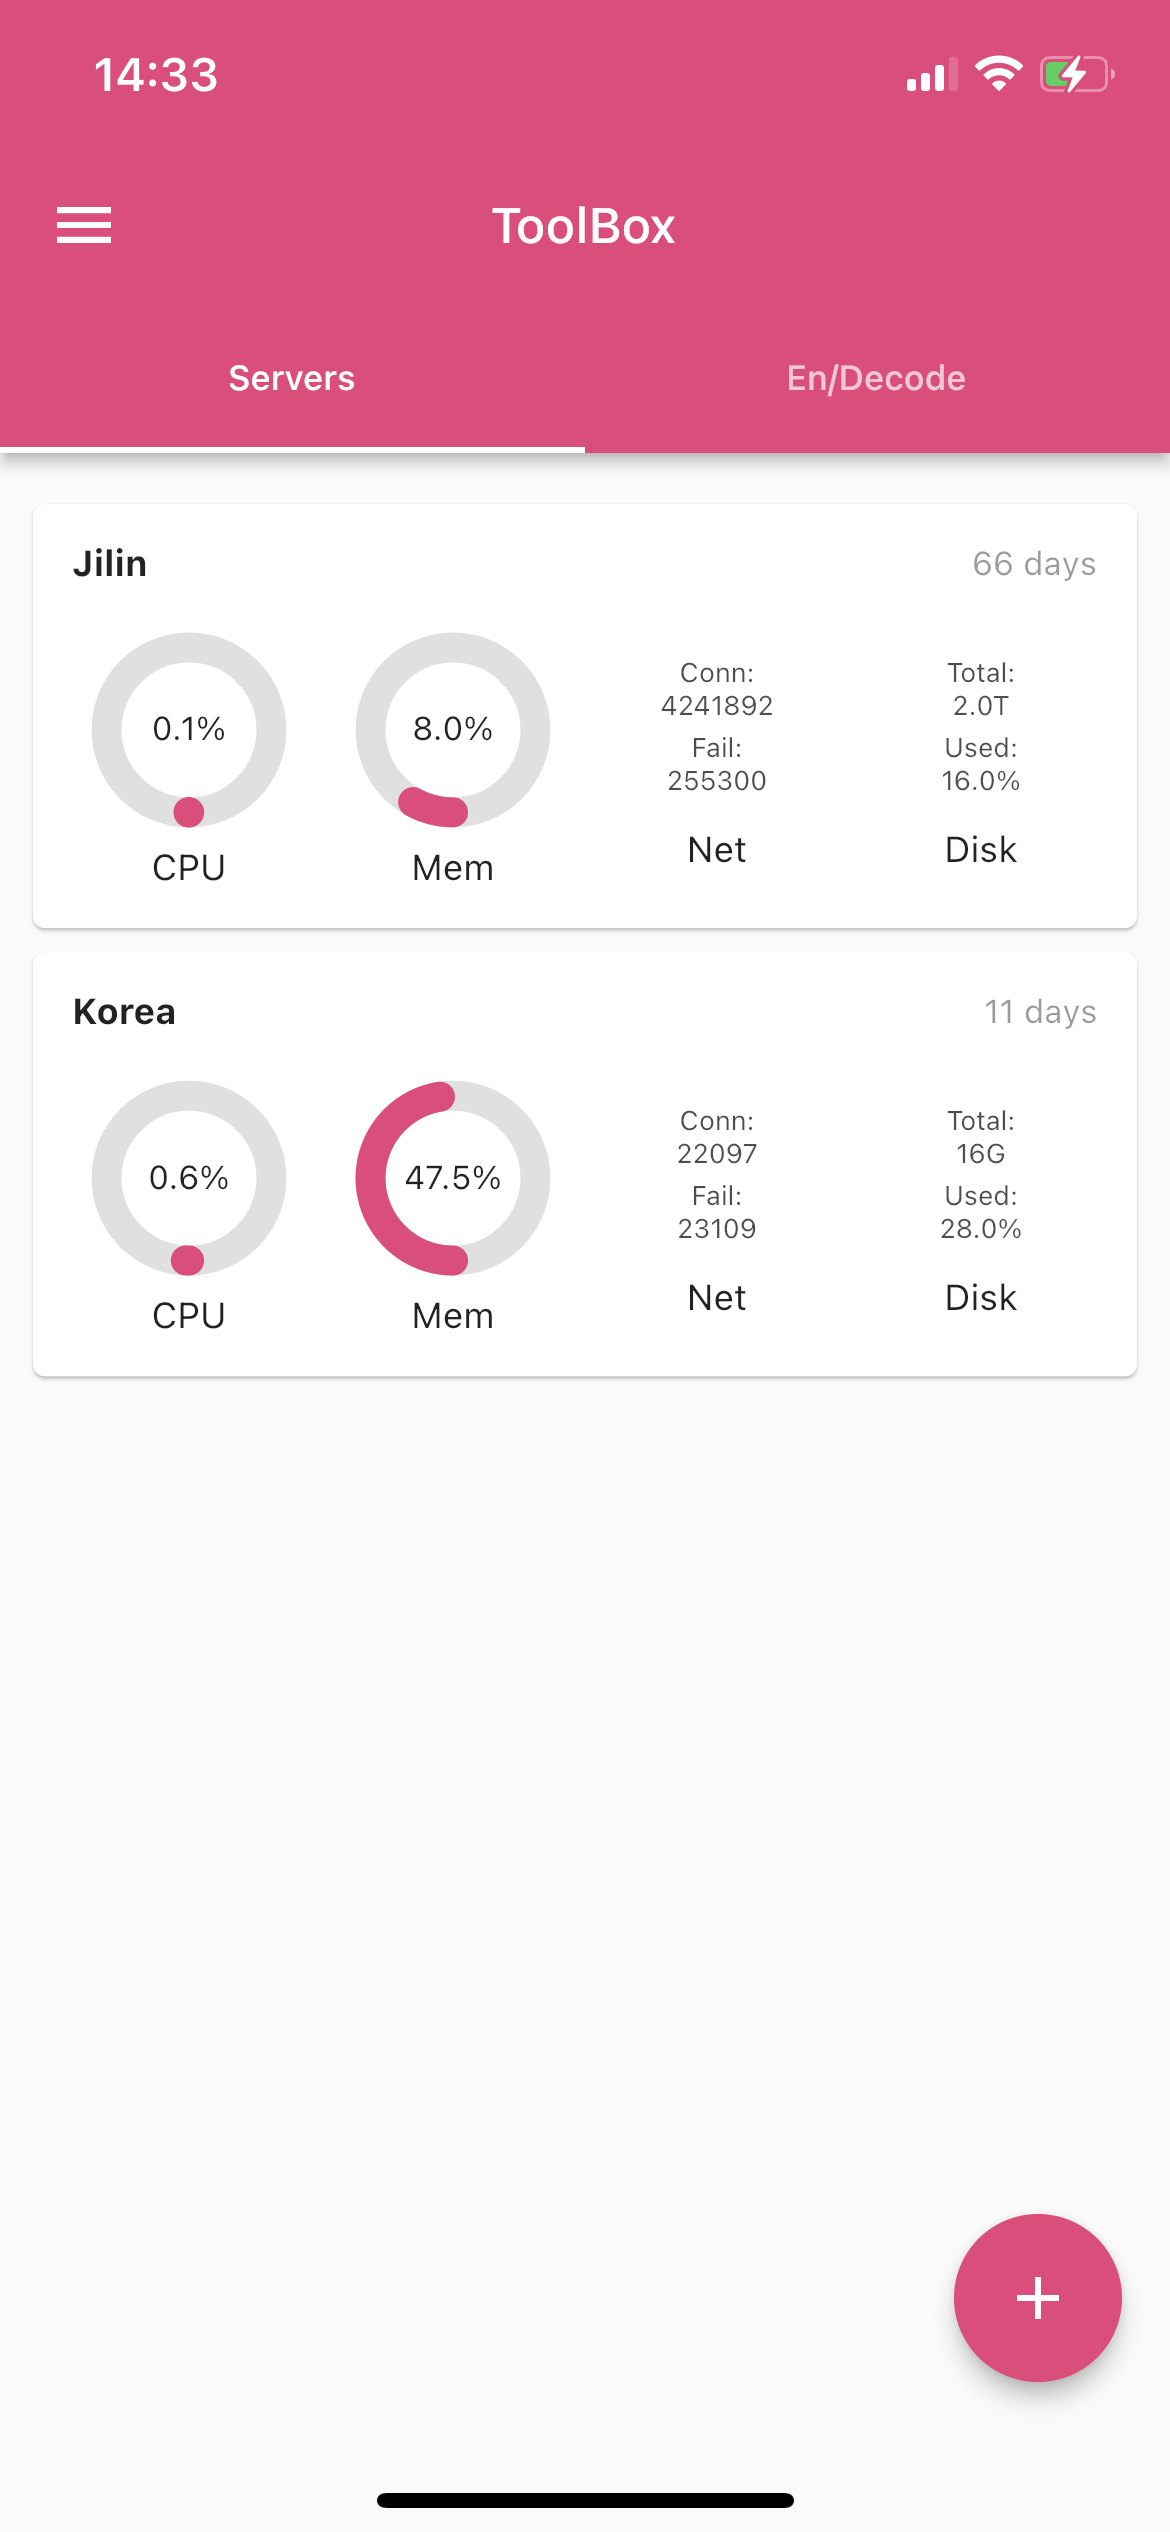The height and width of the screenshot is (2532, 1170).
Task: Tap the Wi-Fi status icon
Action: [998, 74]
